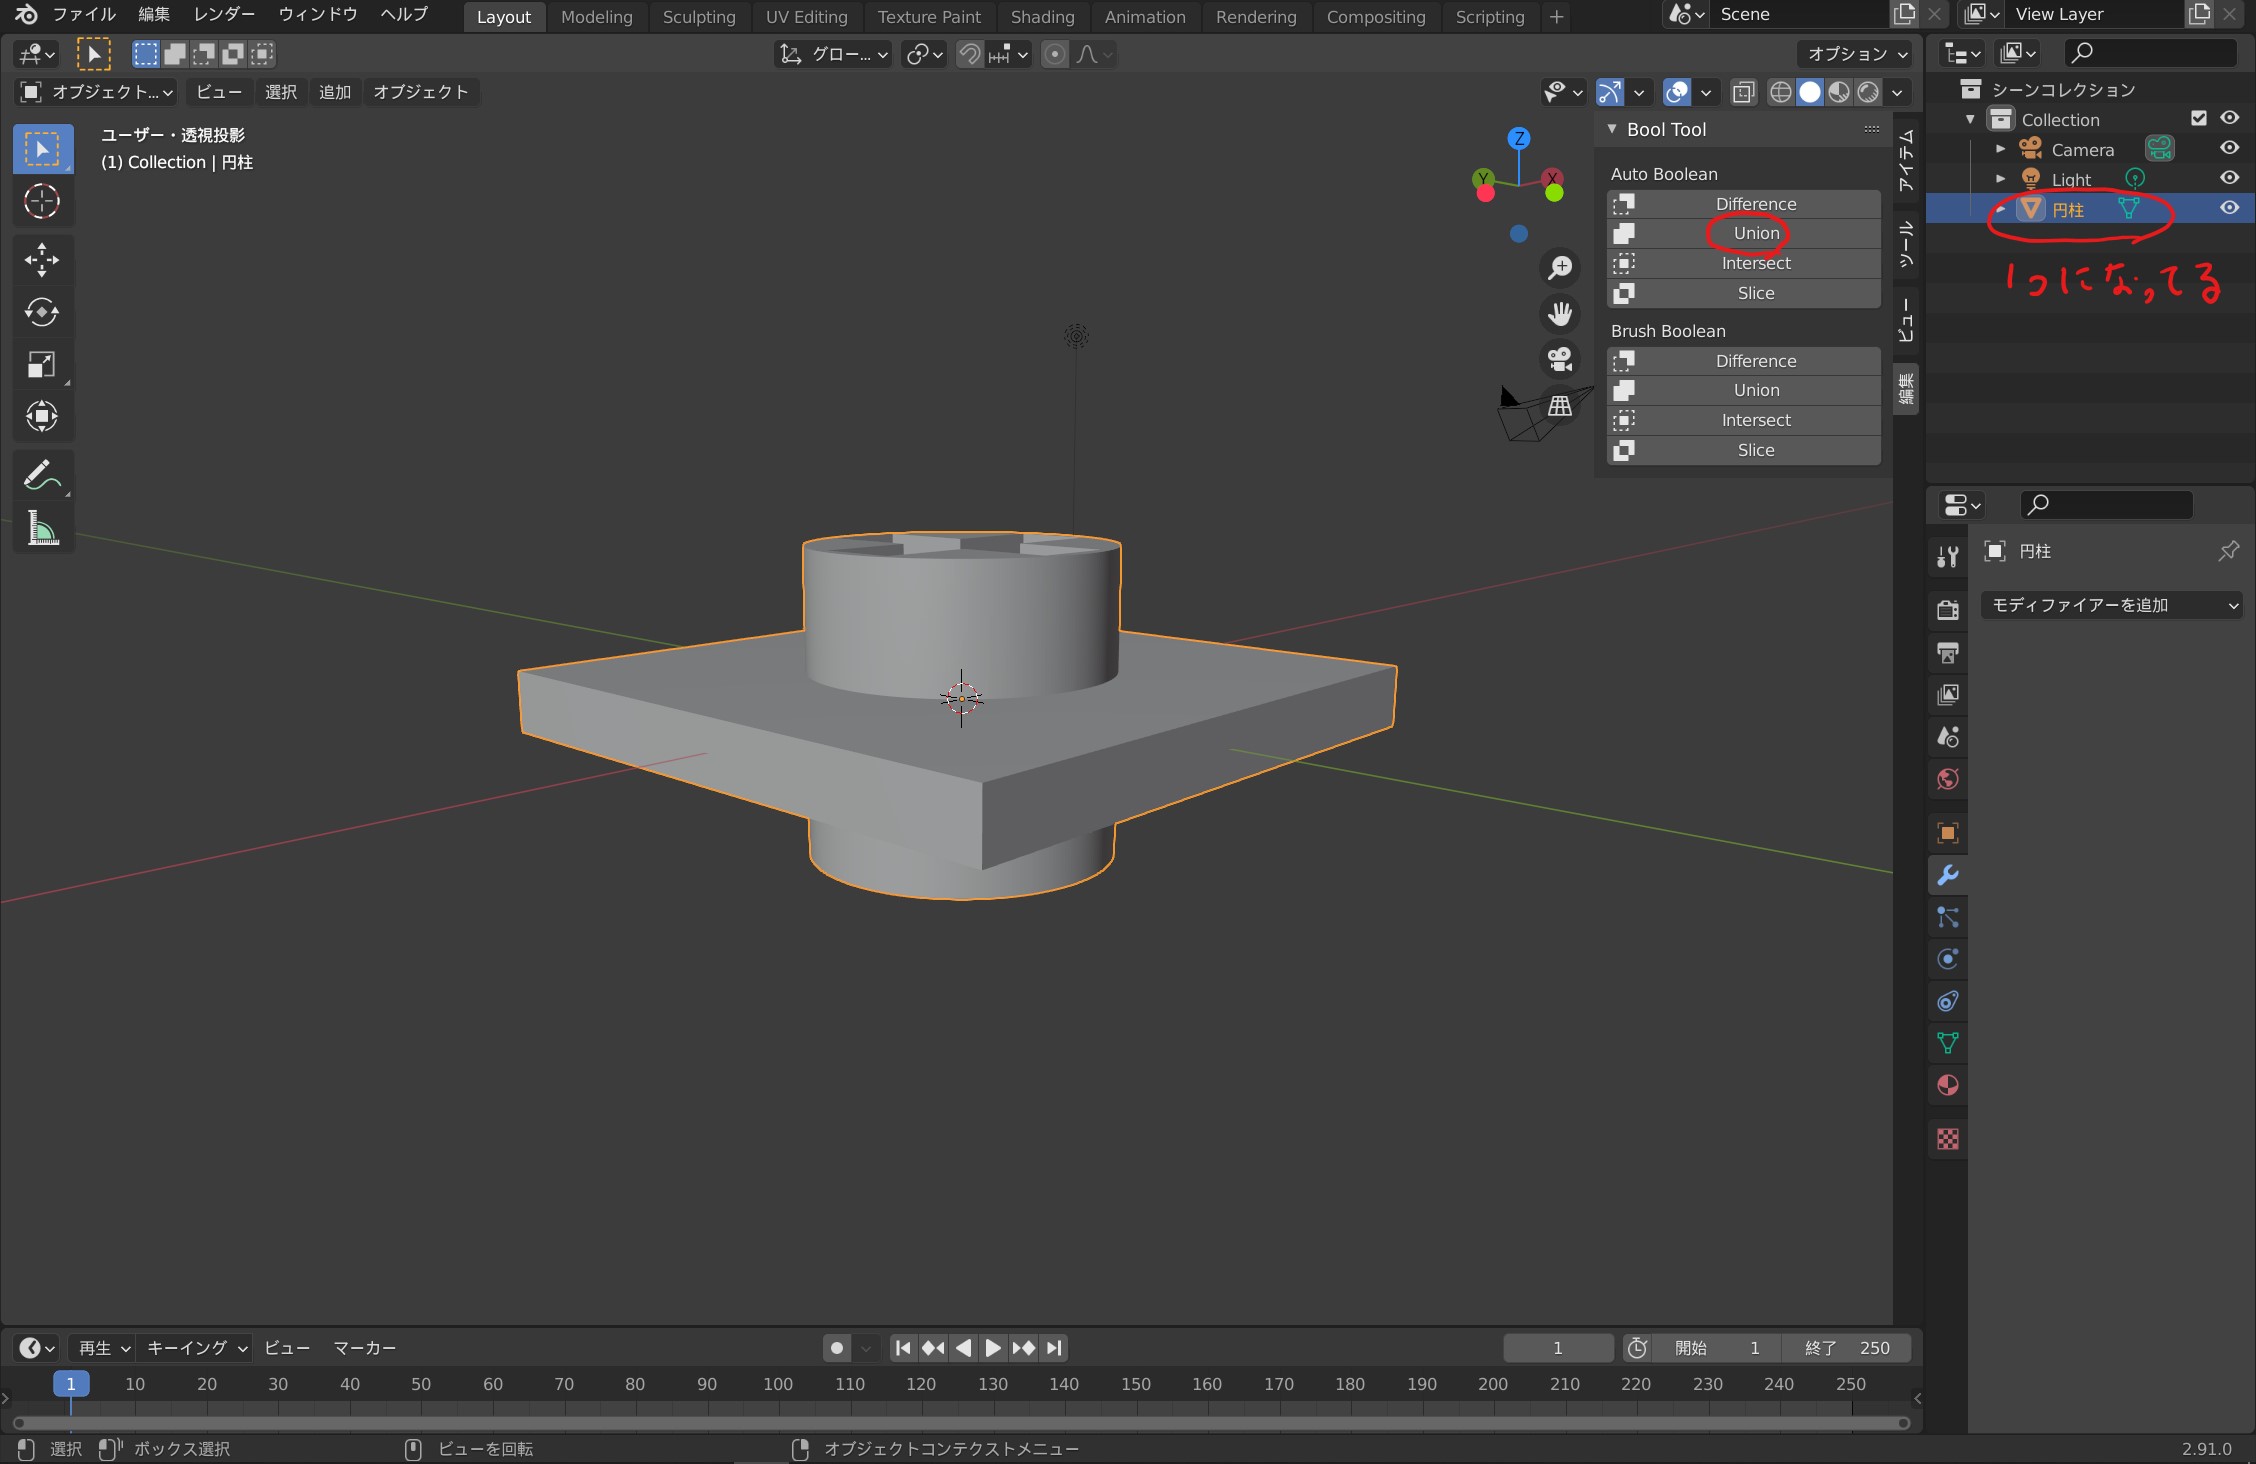Select the 3D Cursor tool

(x=41, y=201)
